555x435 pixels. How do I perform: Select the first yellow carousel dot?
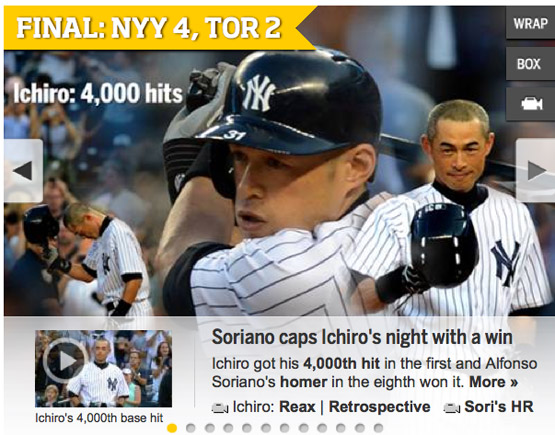172,428
